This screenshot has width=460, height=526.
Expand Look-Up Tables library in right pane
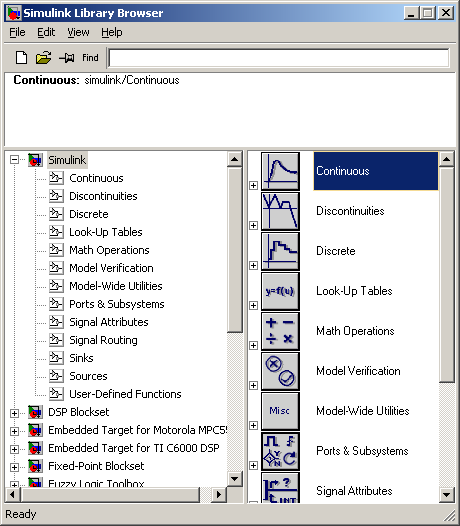(254, 305)
